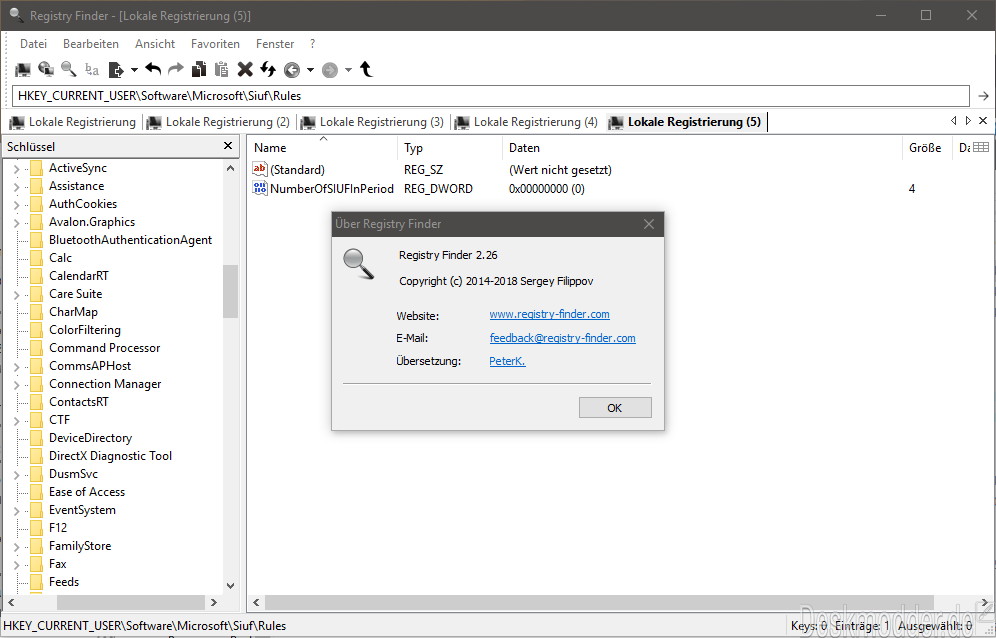Click the go up level icon
The width and height of the screenshot is (996, 638).
point(366,69)
